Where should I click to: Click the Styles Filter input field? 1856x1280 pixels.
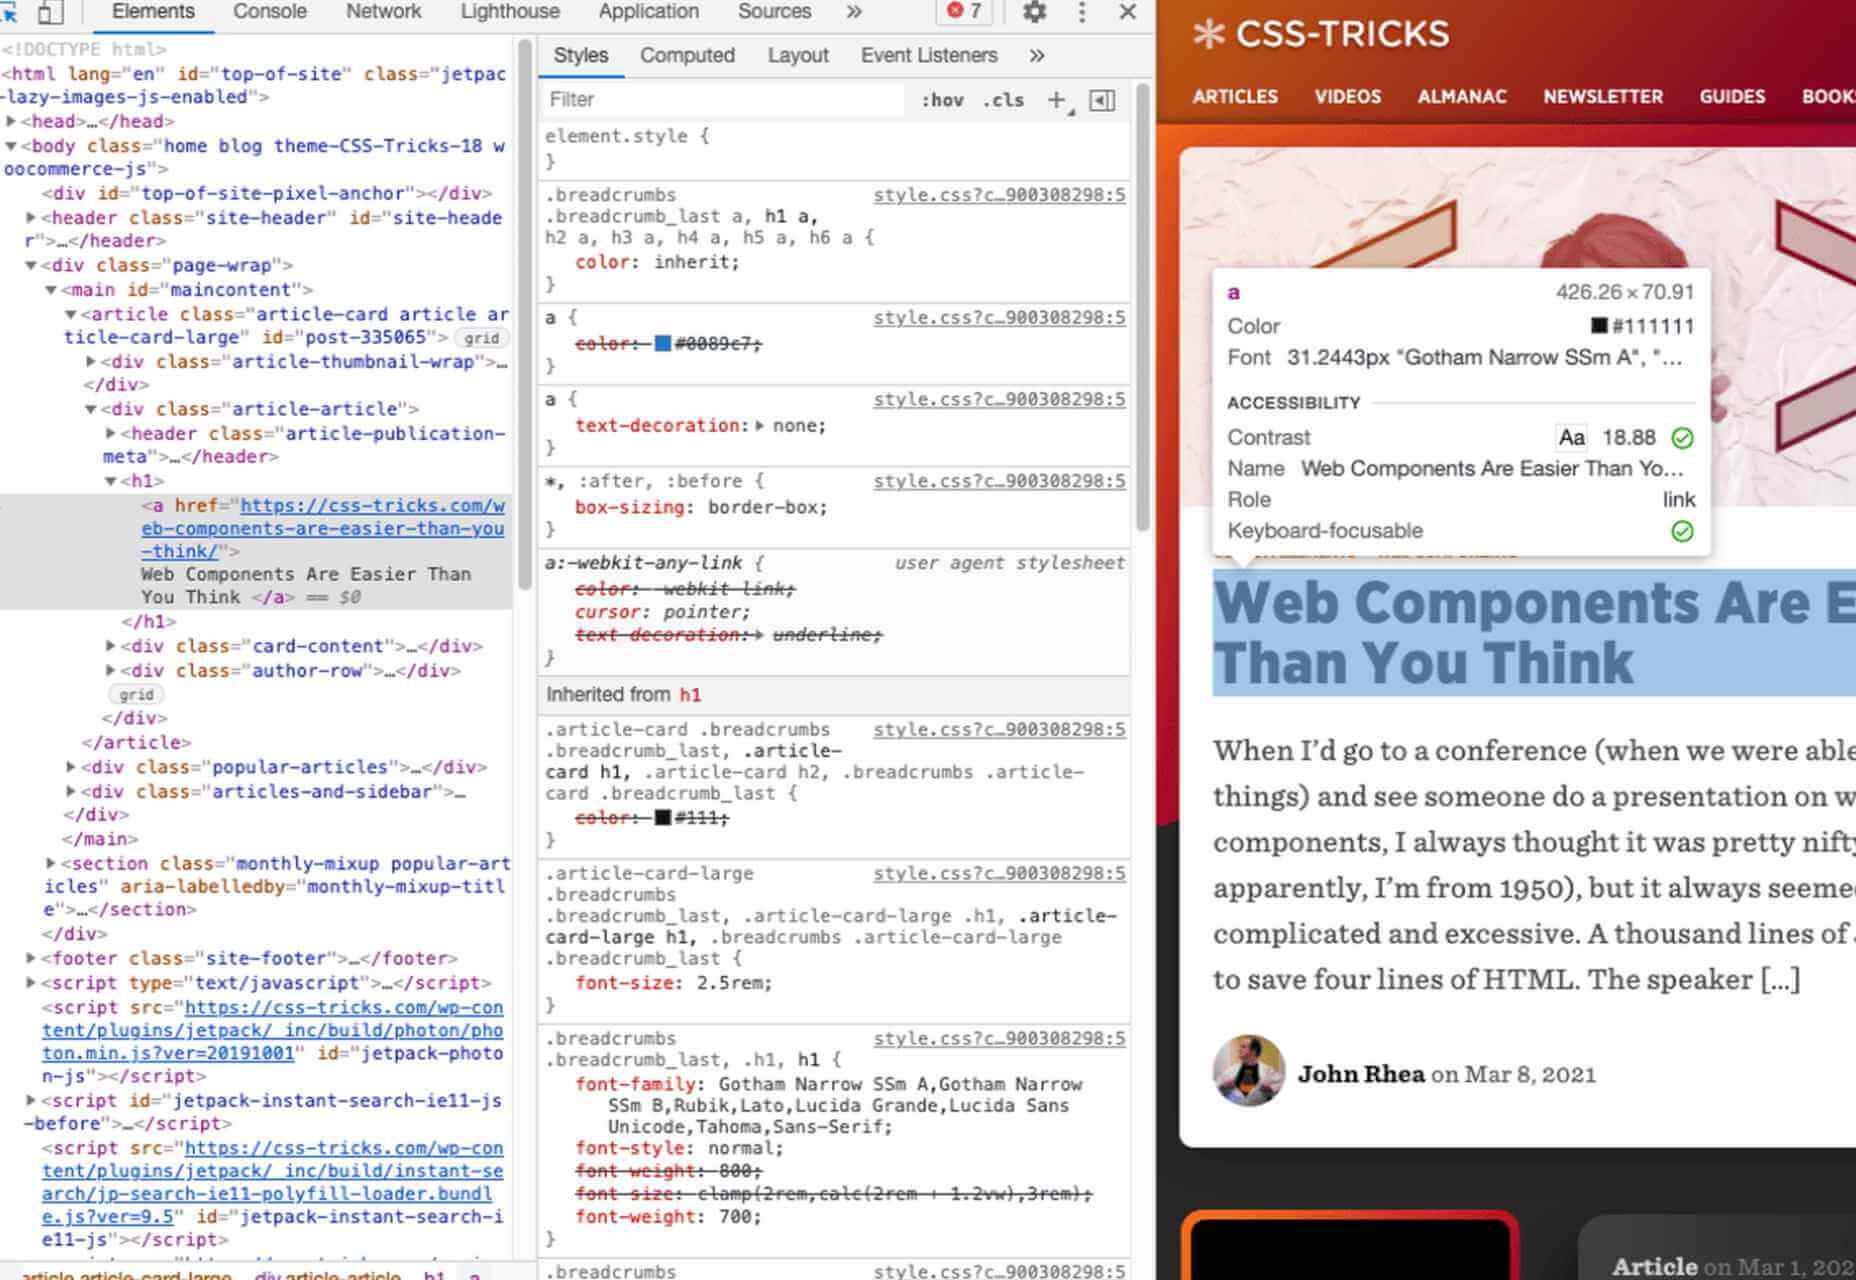tap(722, 100)
